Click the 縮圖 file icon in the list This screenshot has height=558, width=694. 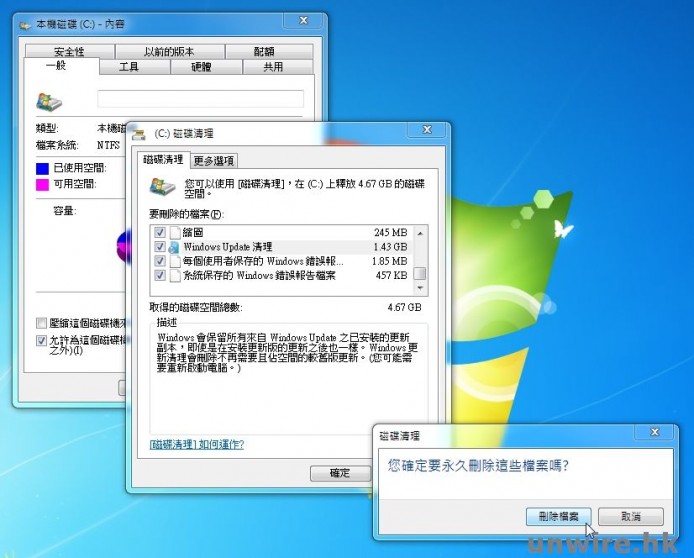coord(173,232)
